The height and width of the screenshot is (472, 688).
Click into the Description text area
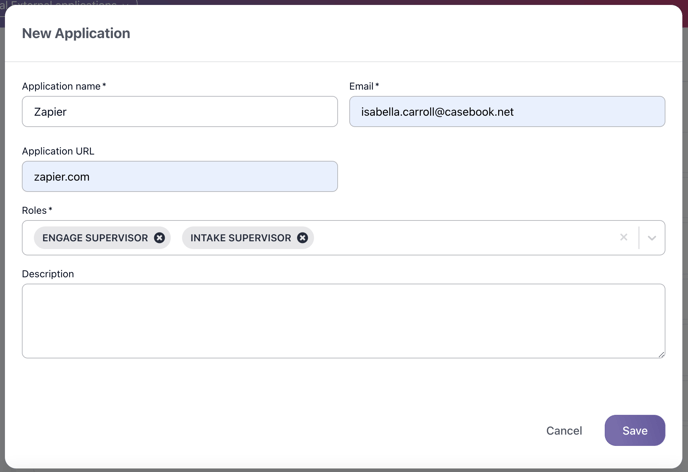tap(343, 321)
